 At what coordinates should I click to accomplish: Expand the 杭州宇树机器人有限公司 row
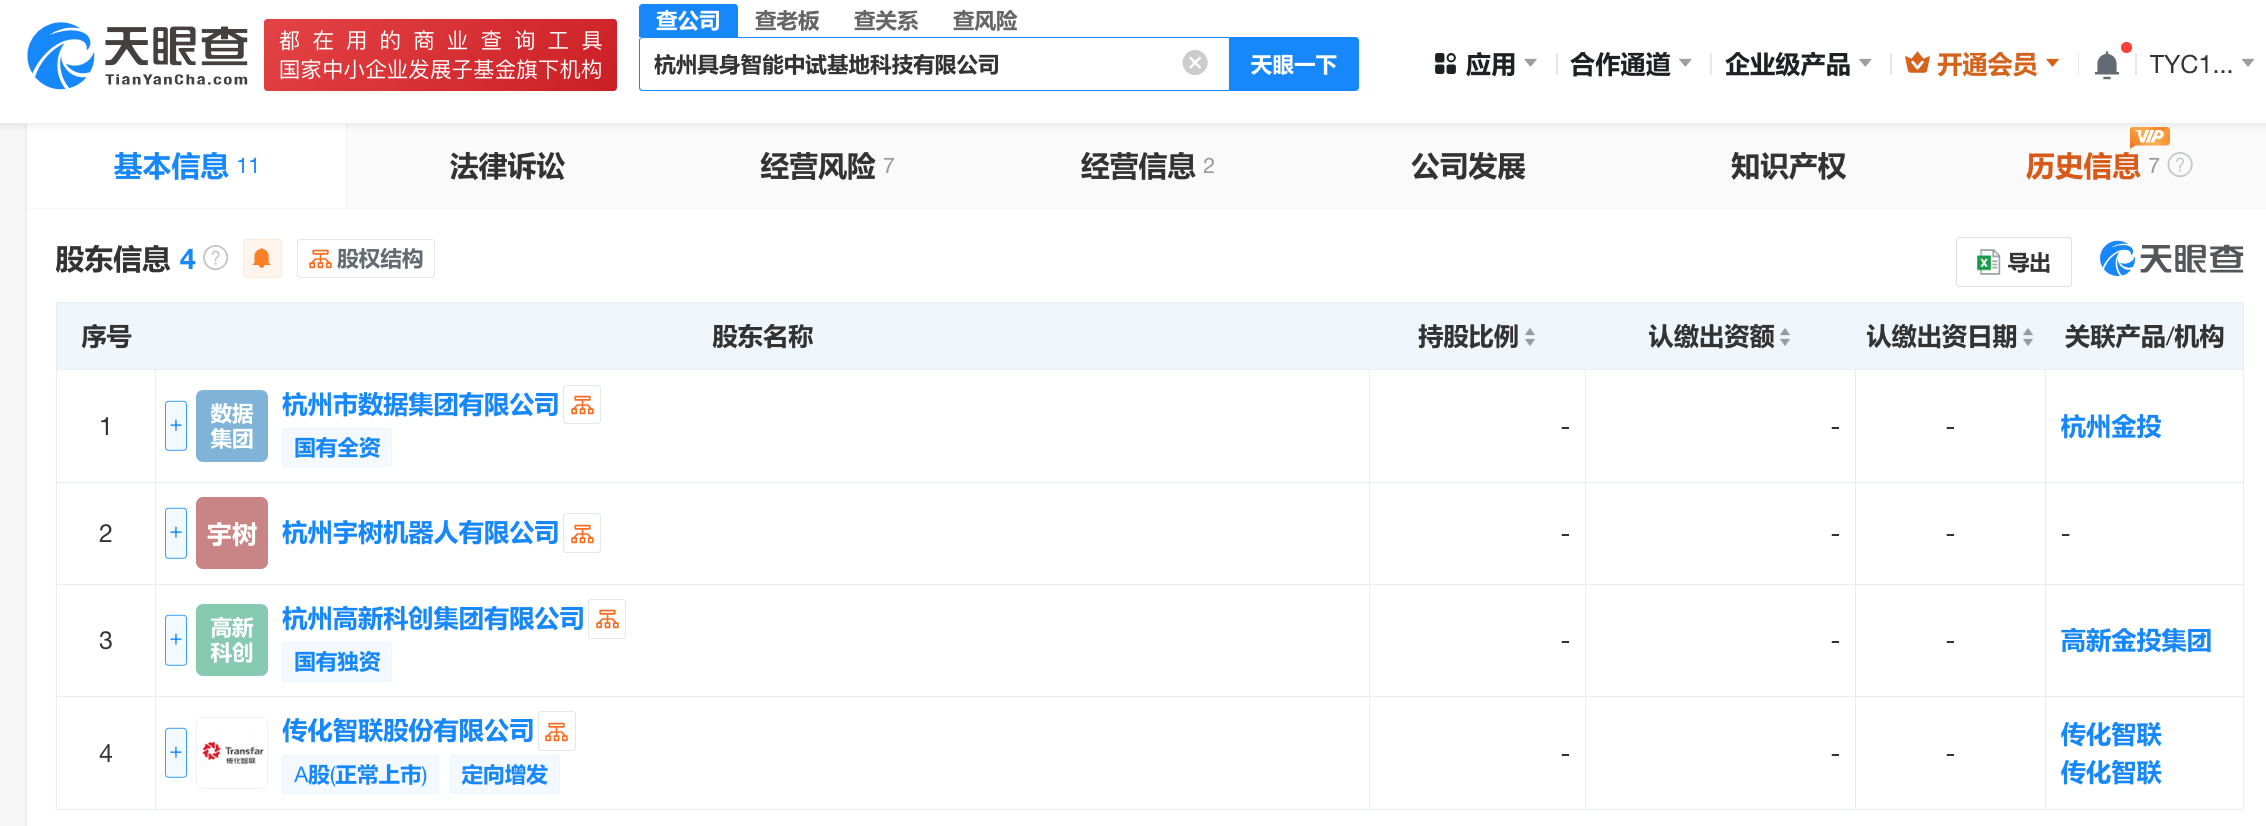[x=176, y=533]
